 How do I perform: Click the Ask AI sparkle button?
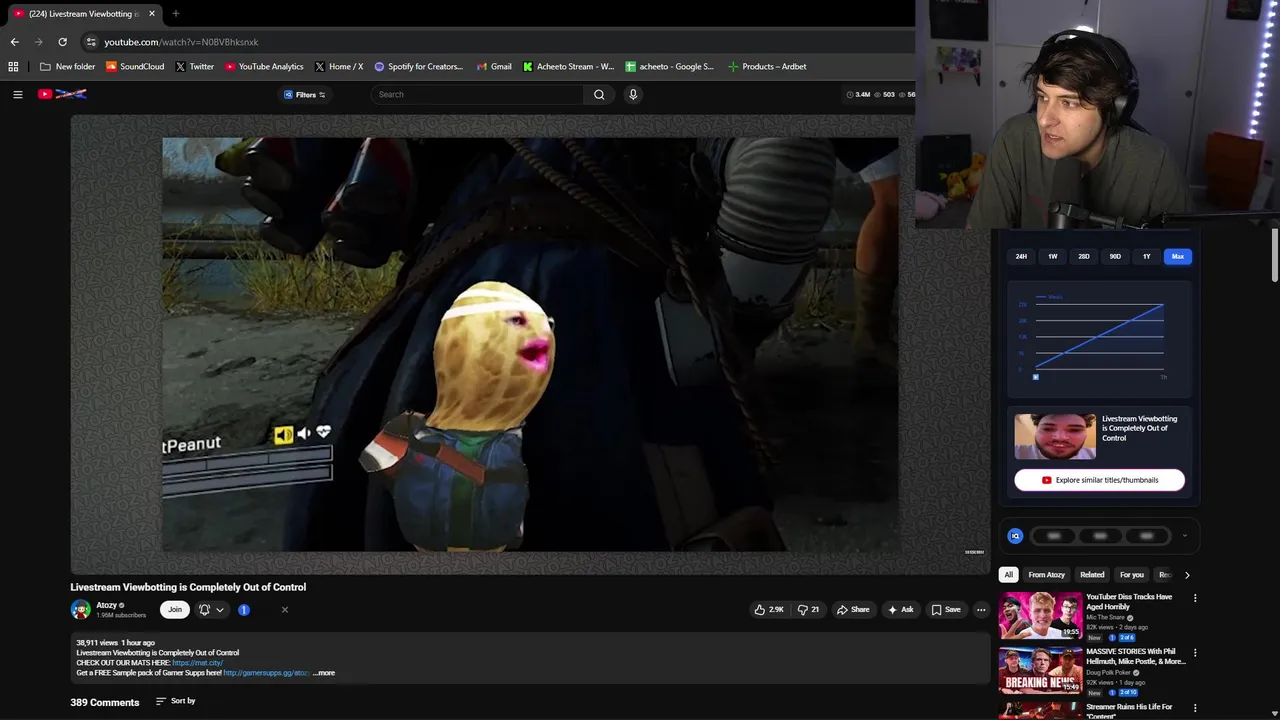[x=900, y=609]
